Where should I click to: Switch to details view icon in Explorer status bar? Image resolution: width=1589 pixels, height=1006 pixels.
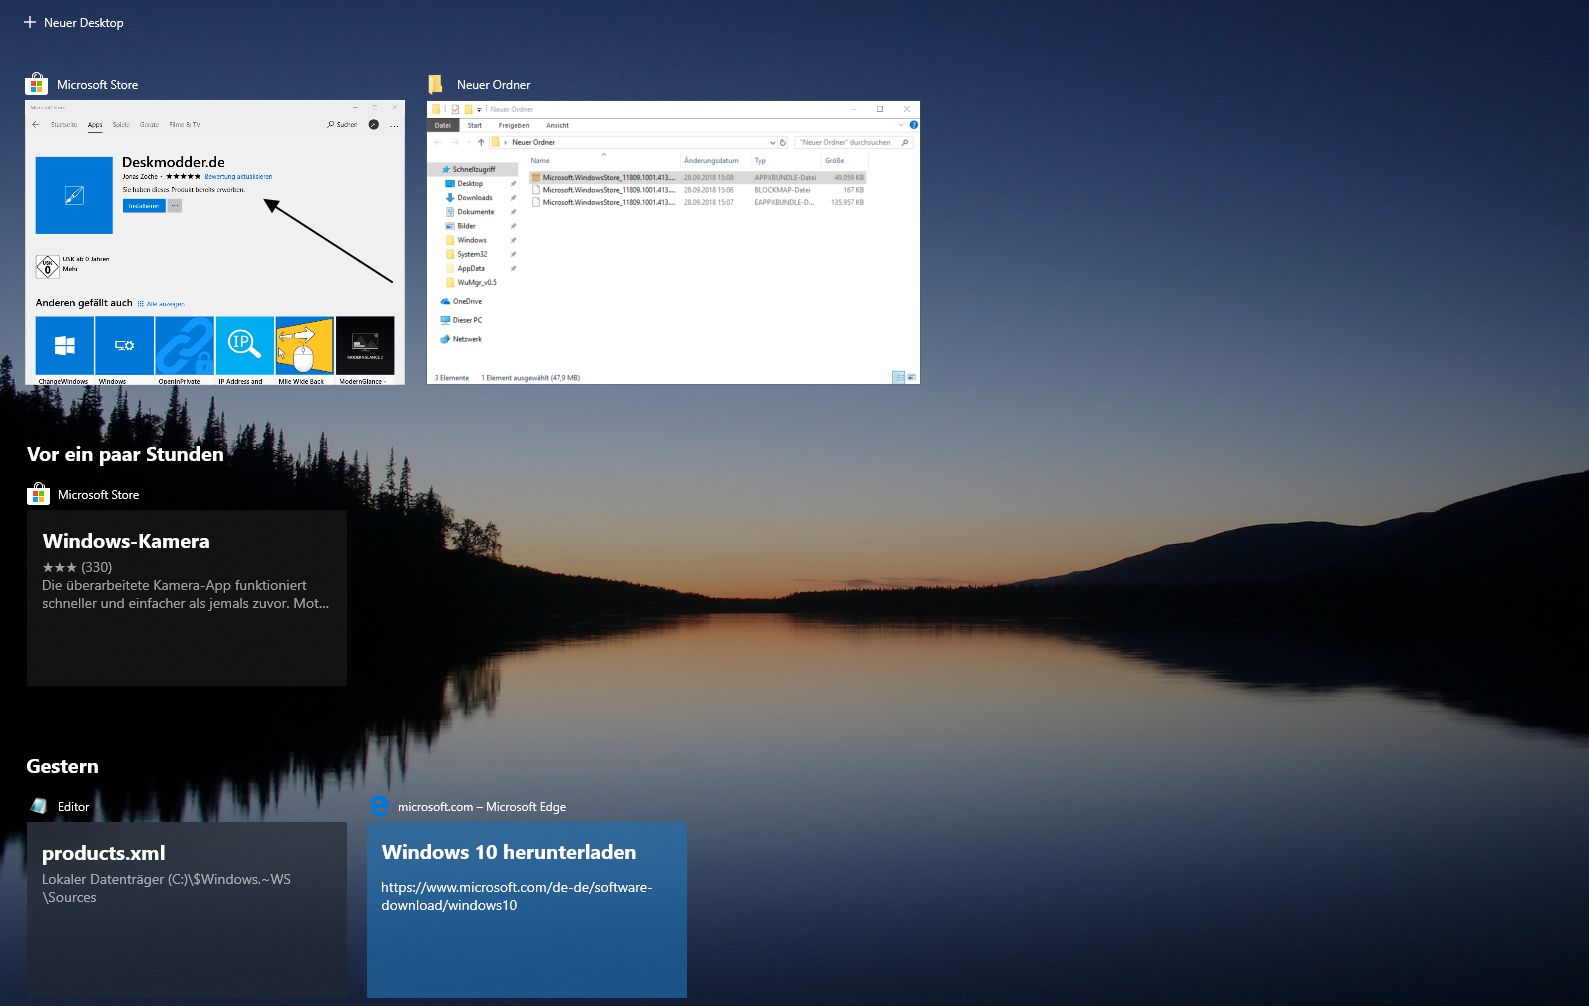click(898, 377)
